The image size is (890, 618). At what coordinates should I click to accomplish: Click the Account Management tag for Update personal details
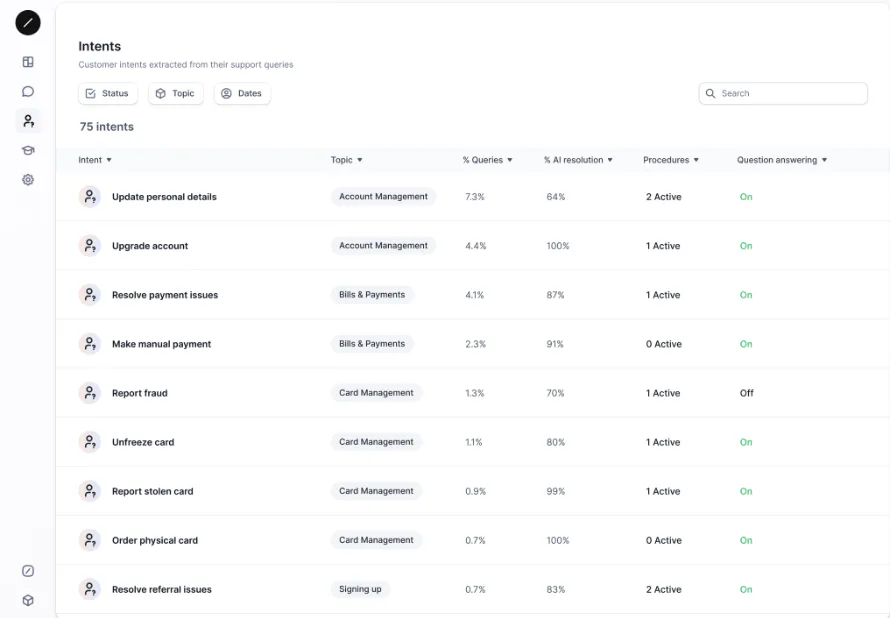point(383,196)
